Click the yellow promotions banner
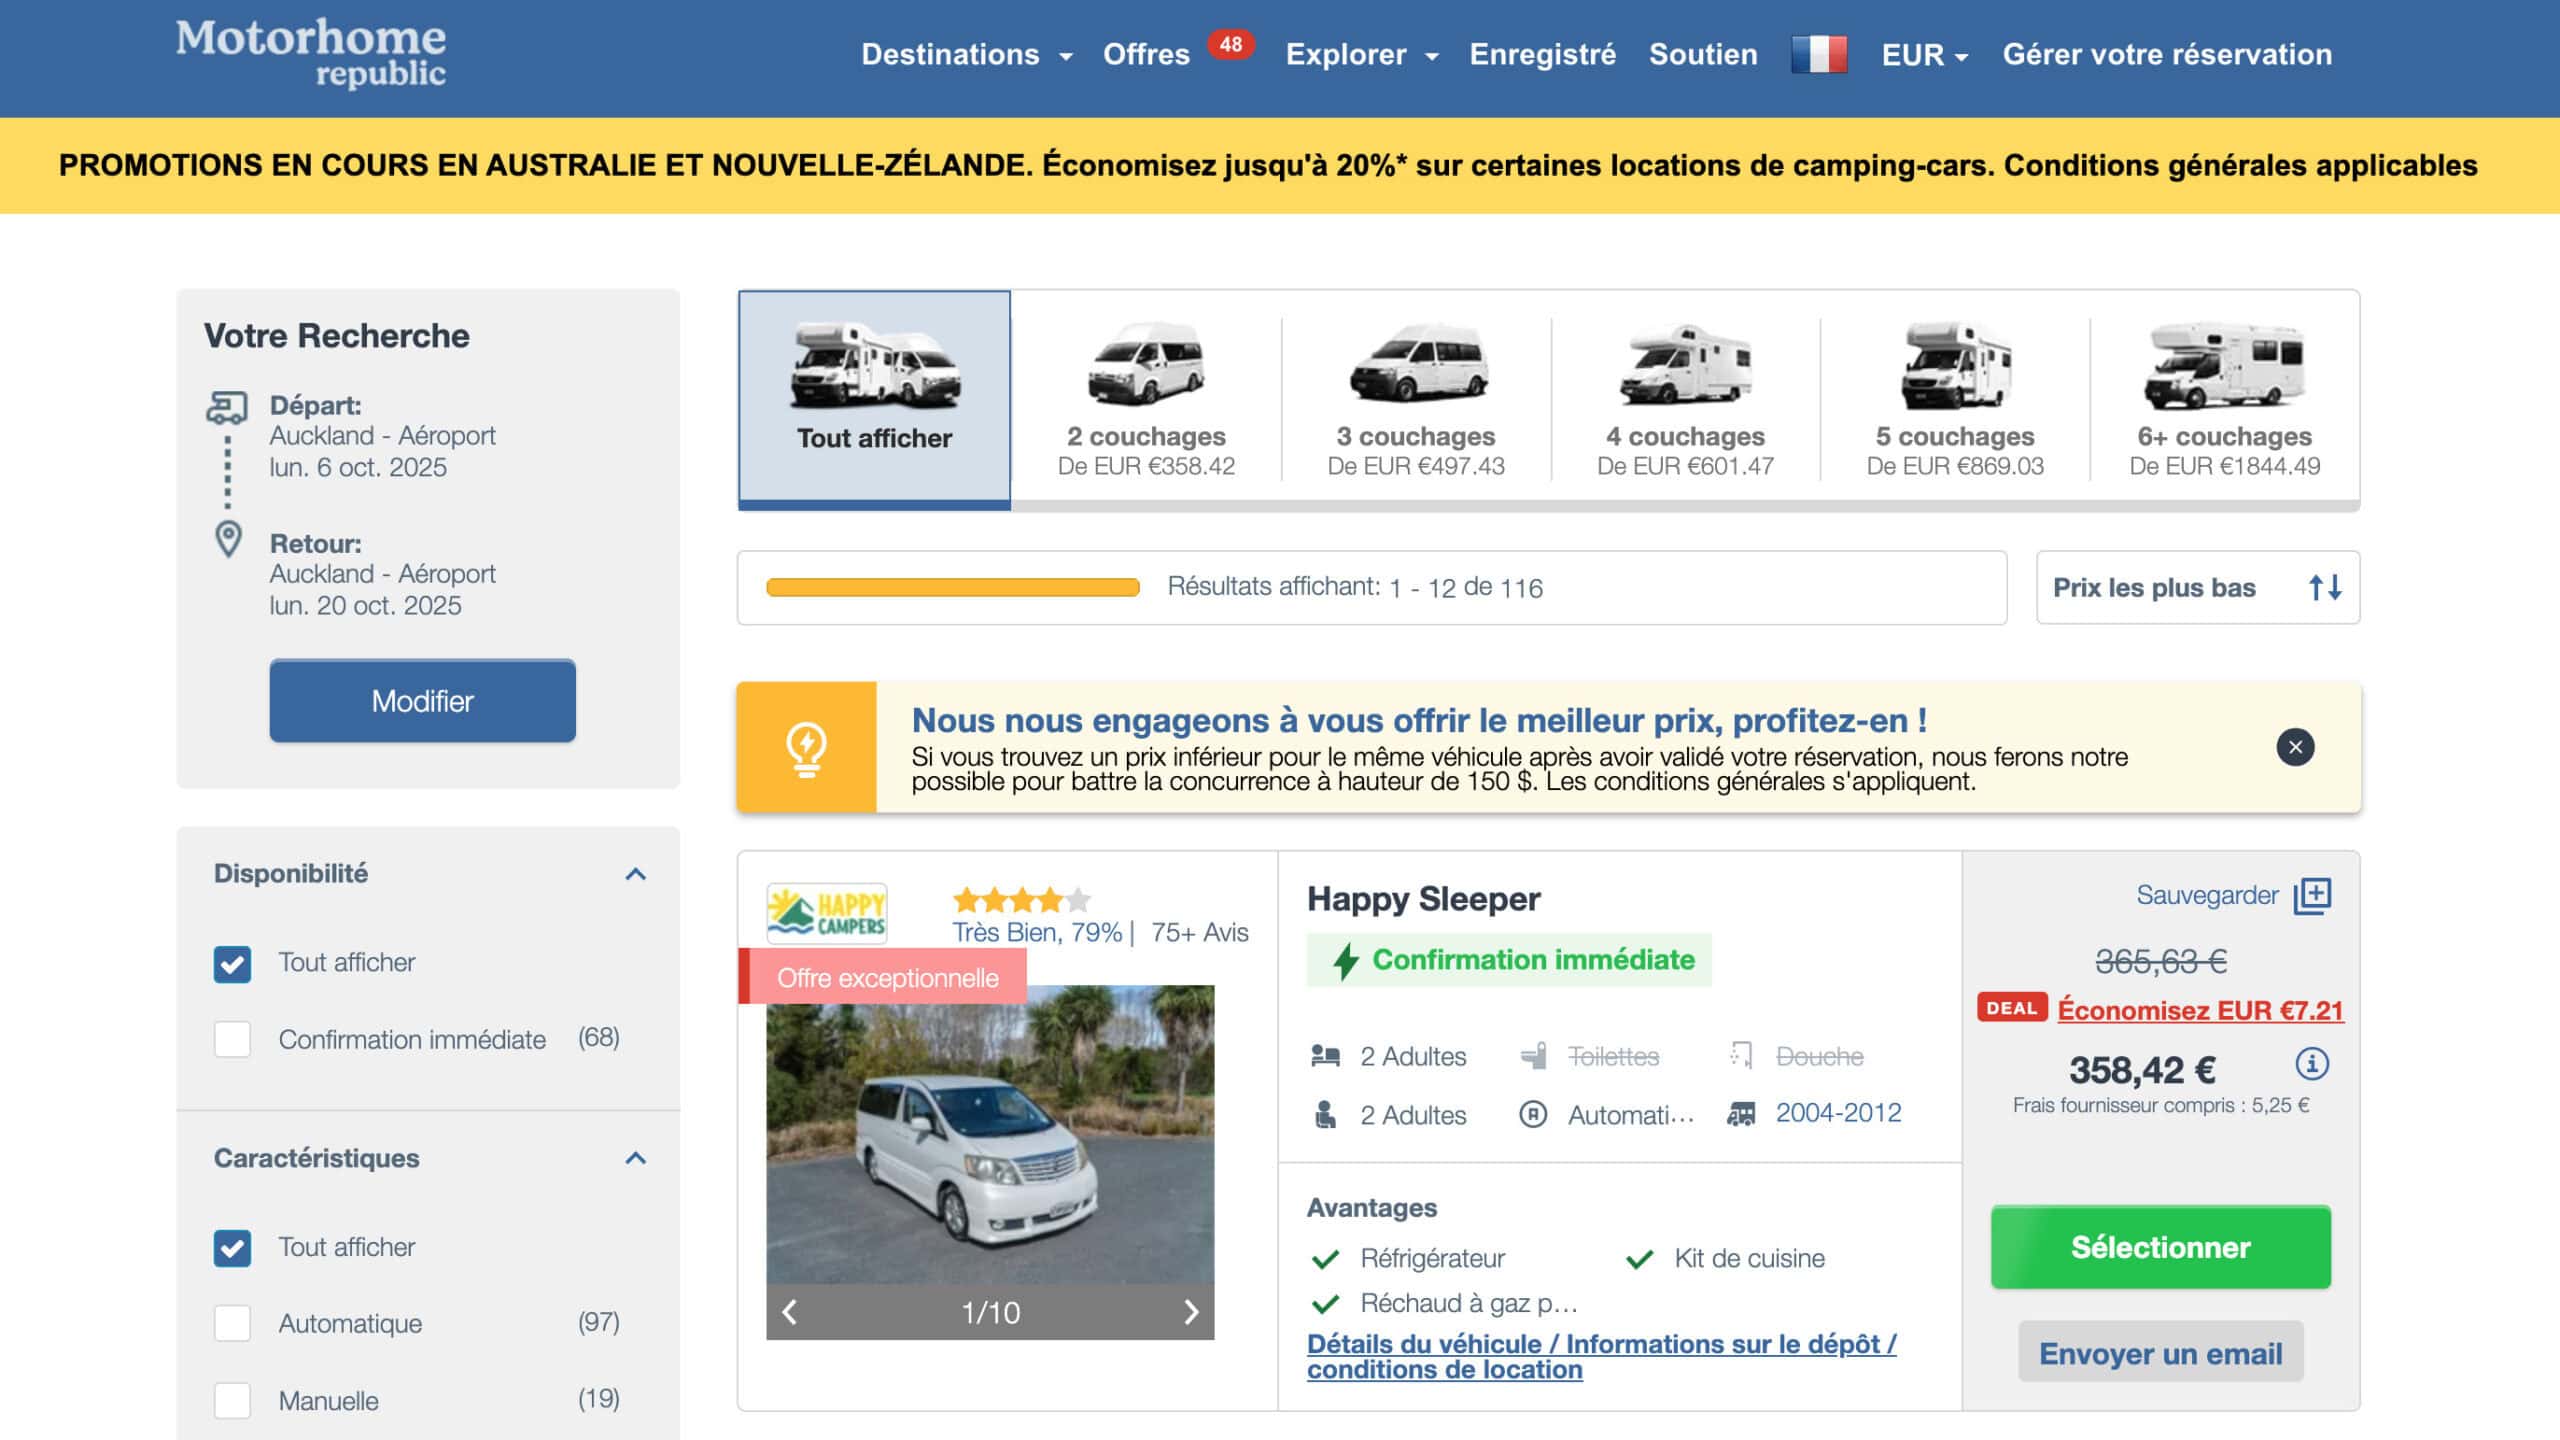 (1280, 165)
